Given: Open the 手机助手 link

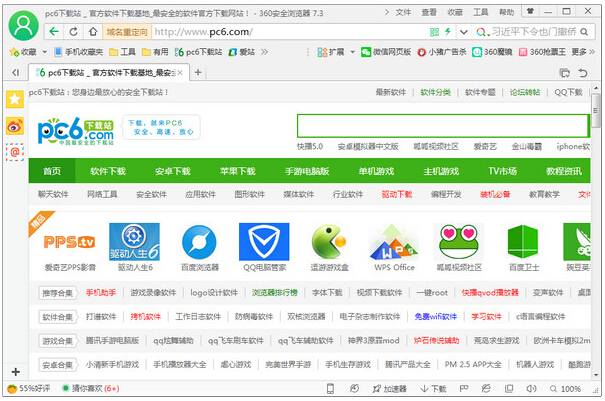Looking at the screenshot, I should pos(101,293).
